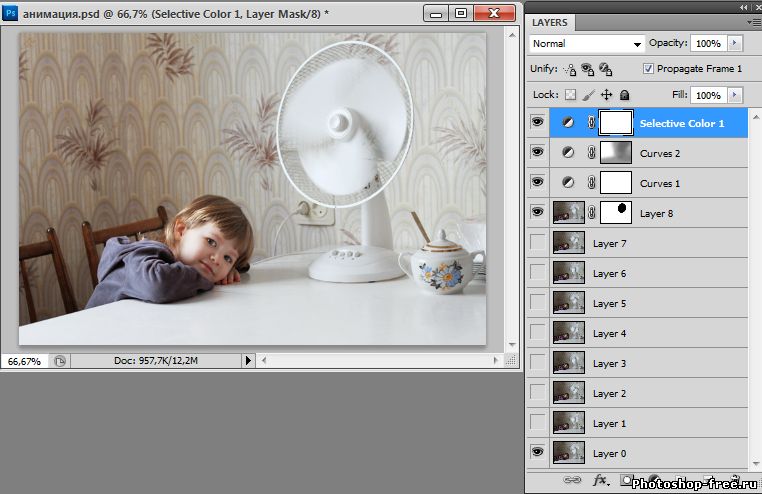The image size is (762, 494).
Task: Open the Opacity slider arrow
Action: (x=736, y=44)
